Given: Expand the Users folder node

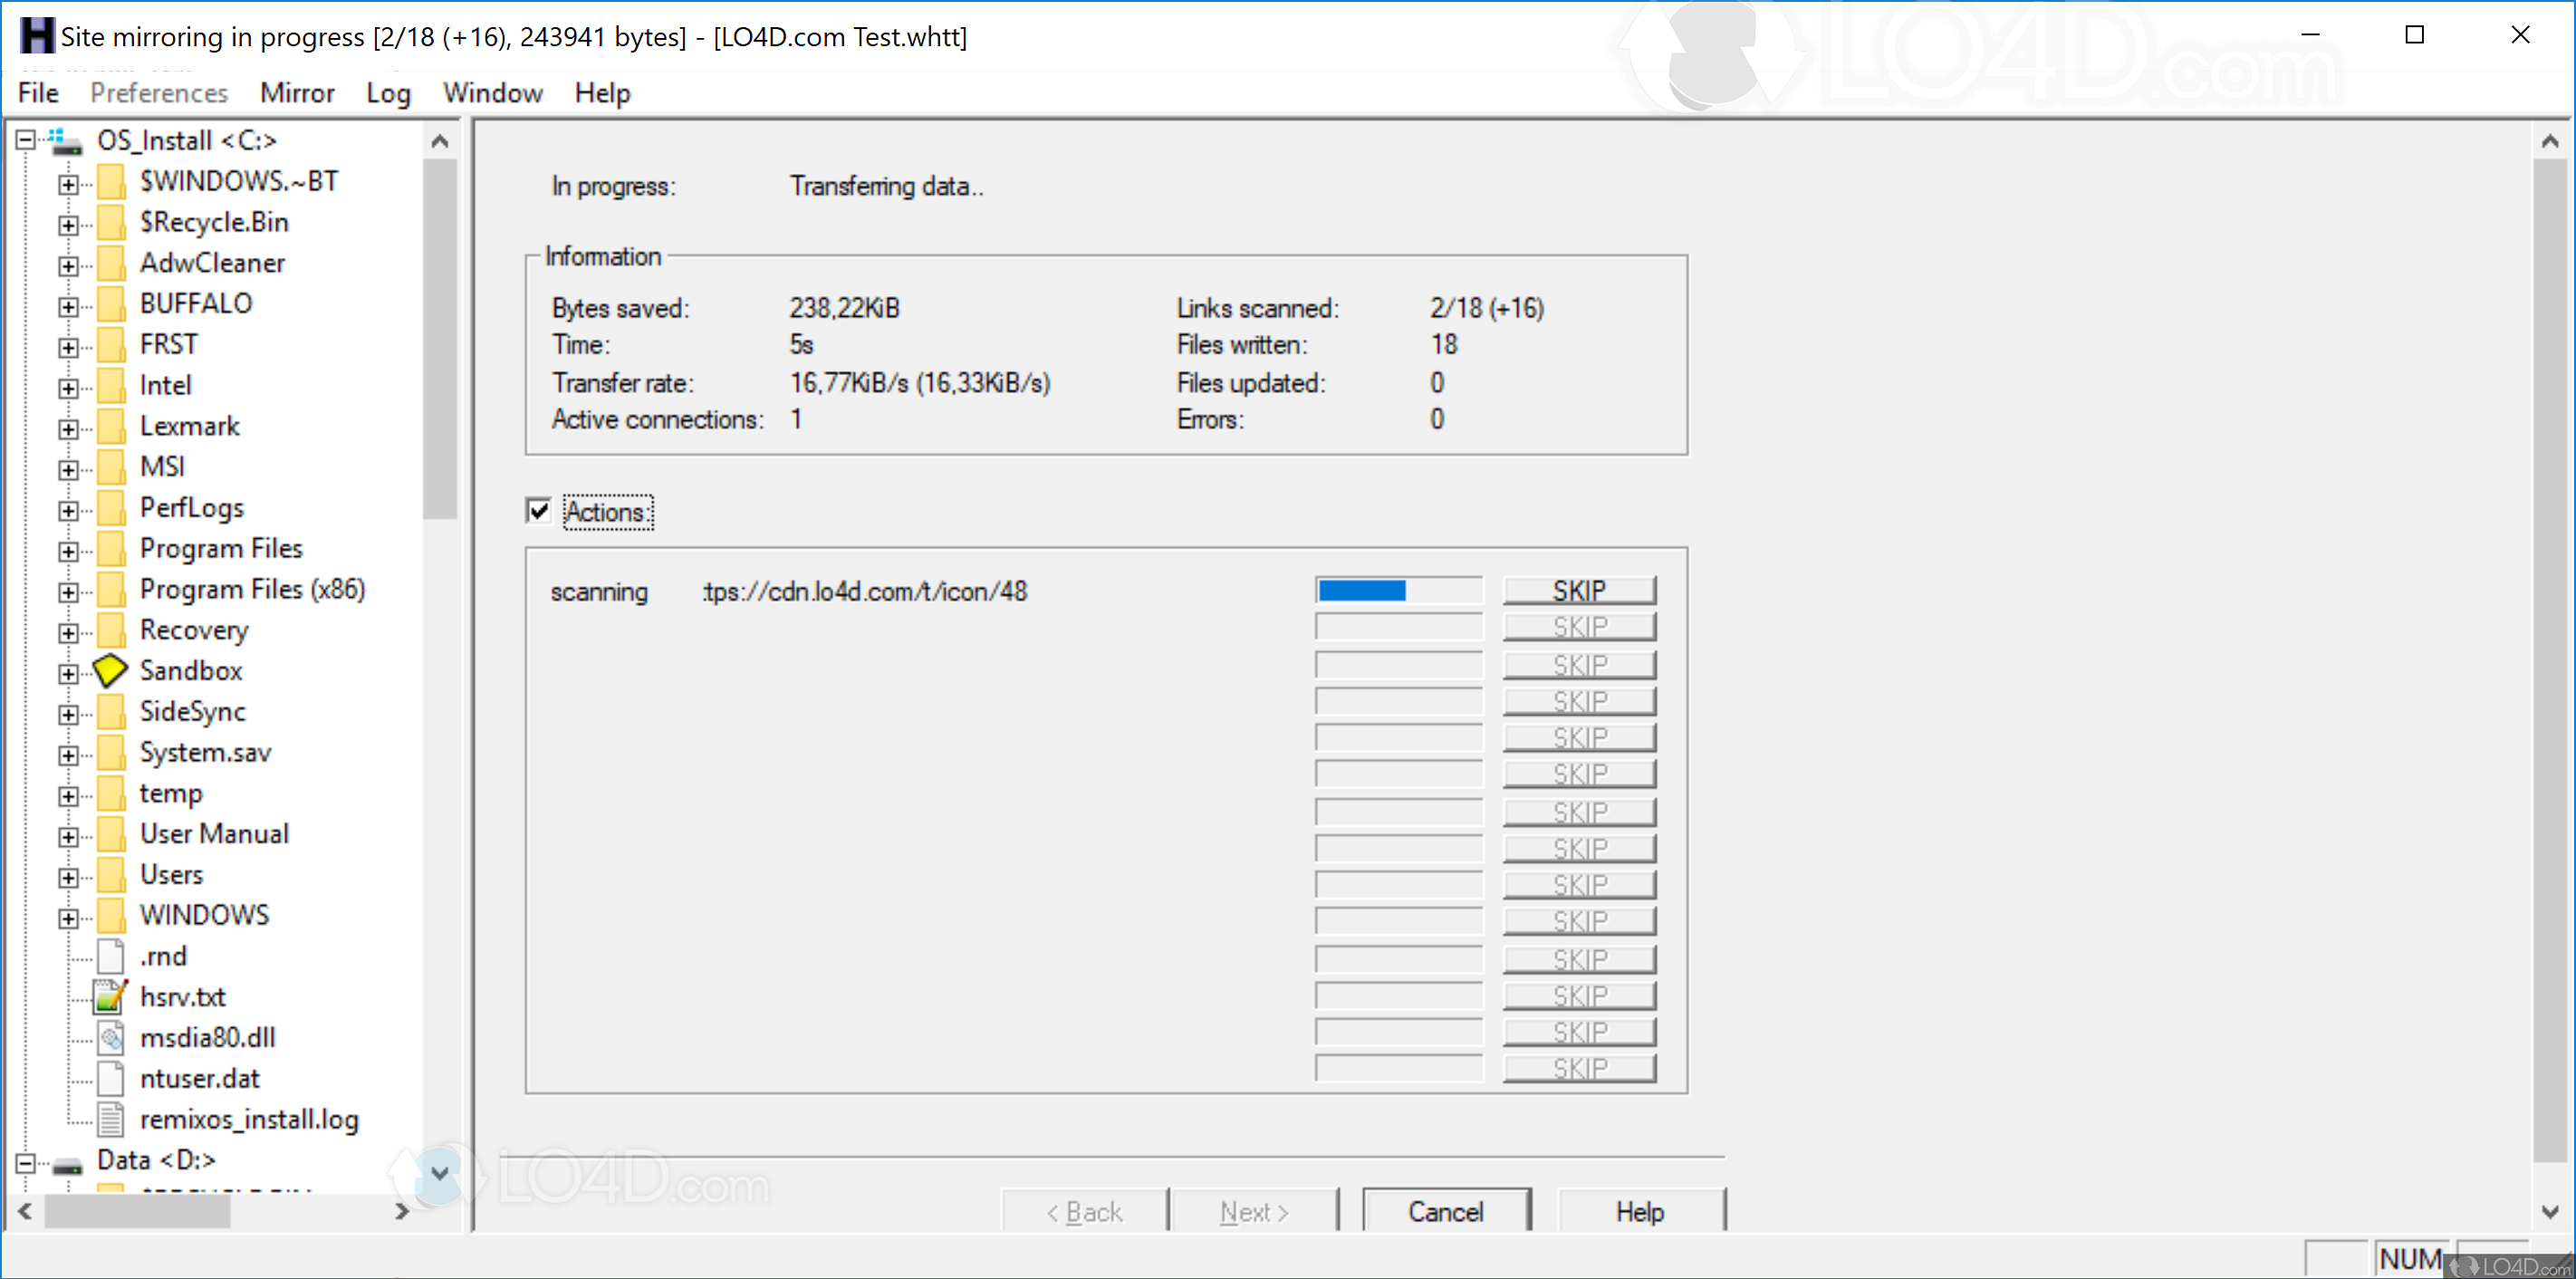Looking at the screenshot, I should click(x=68, y=876).
